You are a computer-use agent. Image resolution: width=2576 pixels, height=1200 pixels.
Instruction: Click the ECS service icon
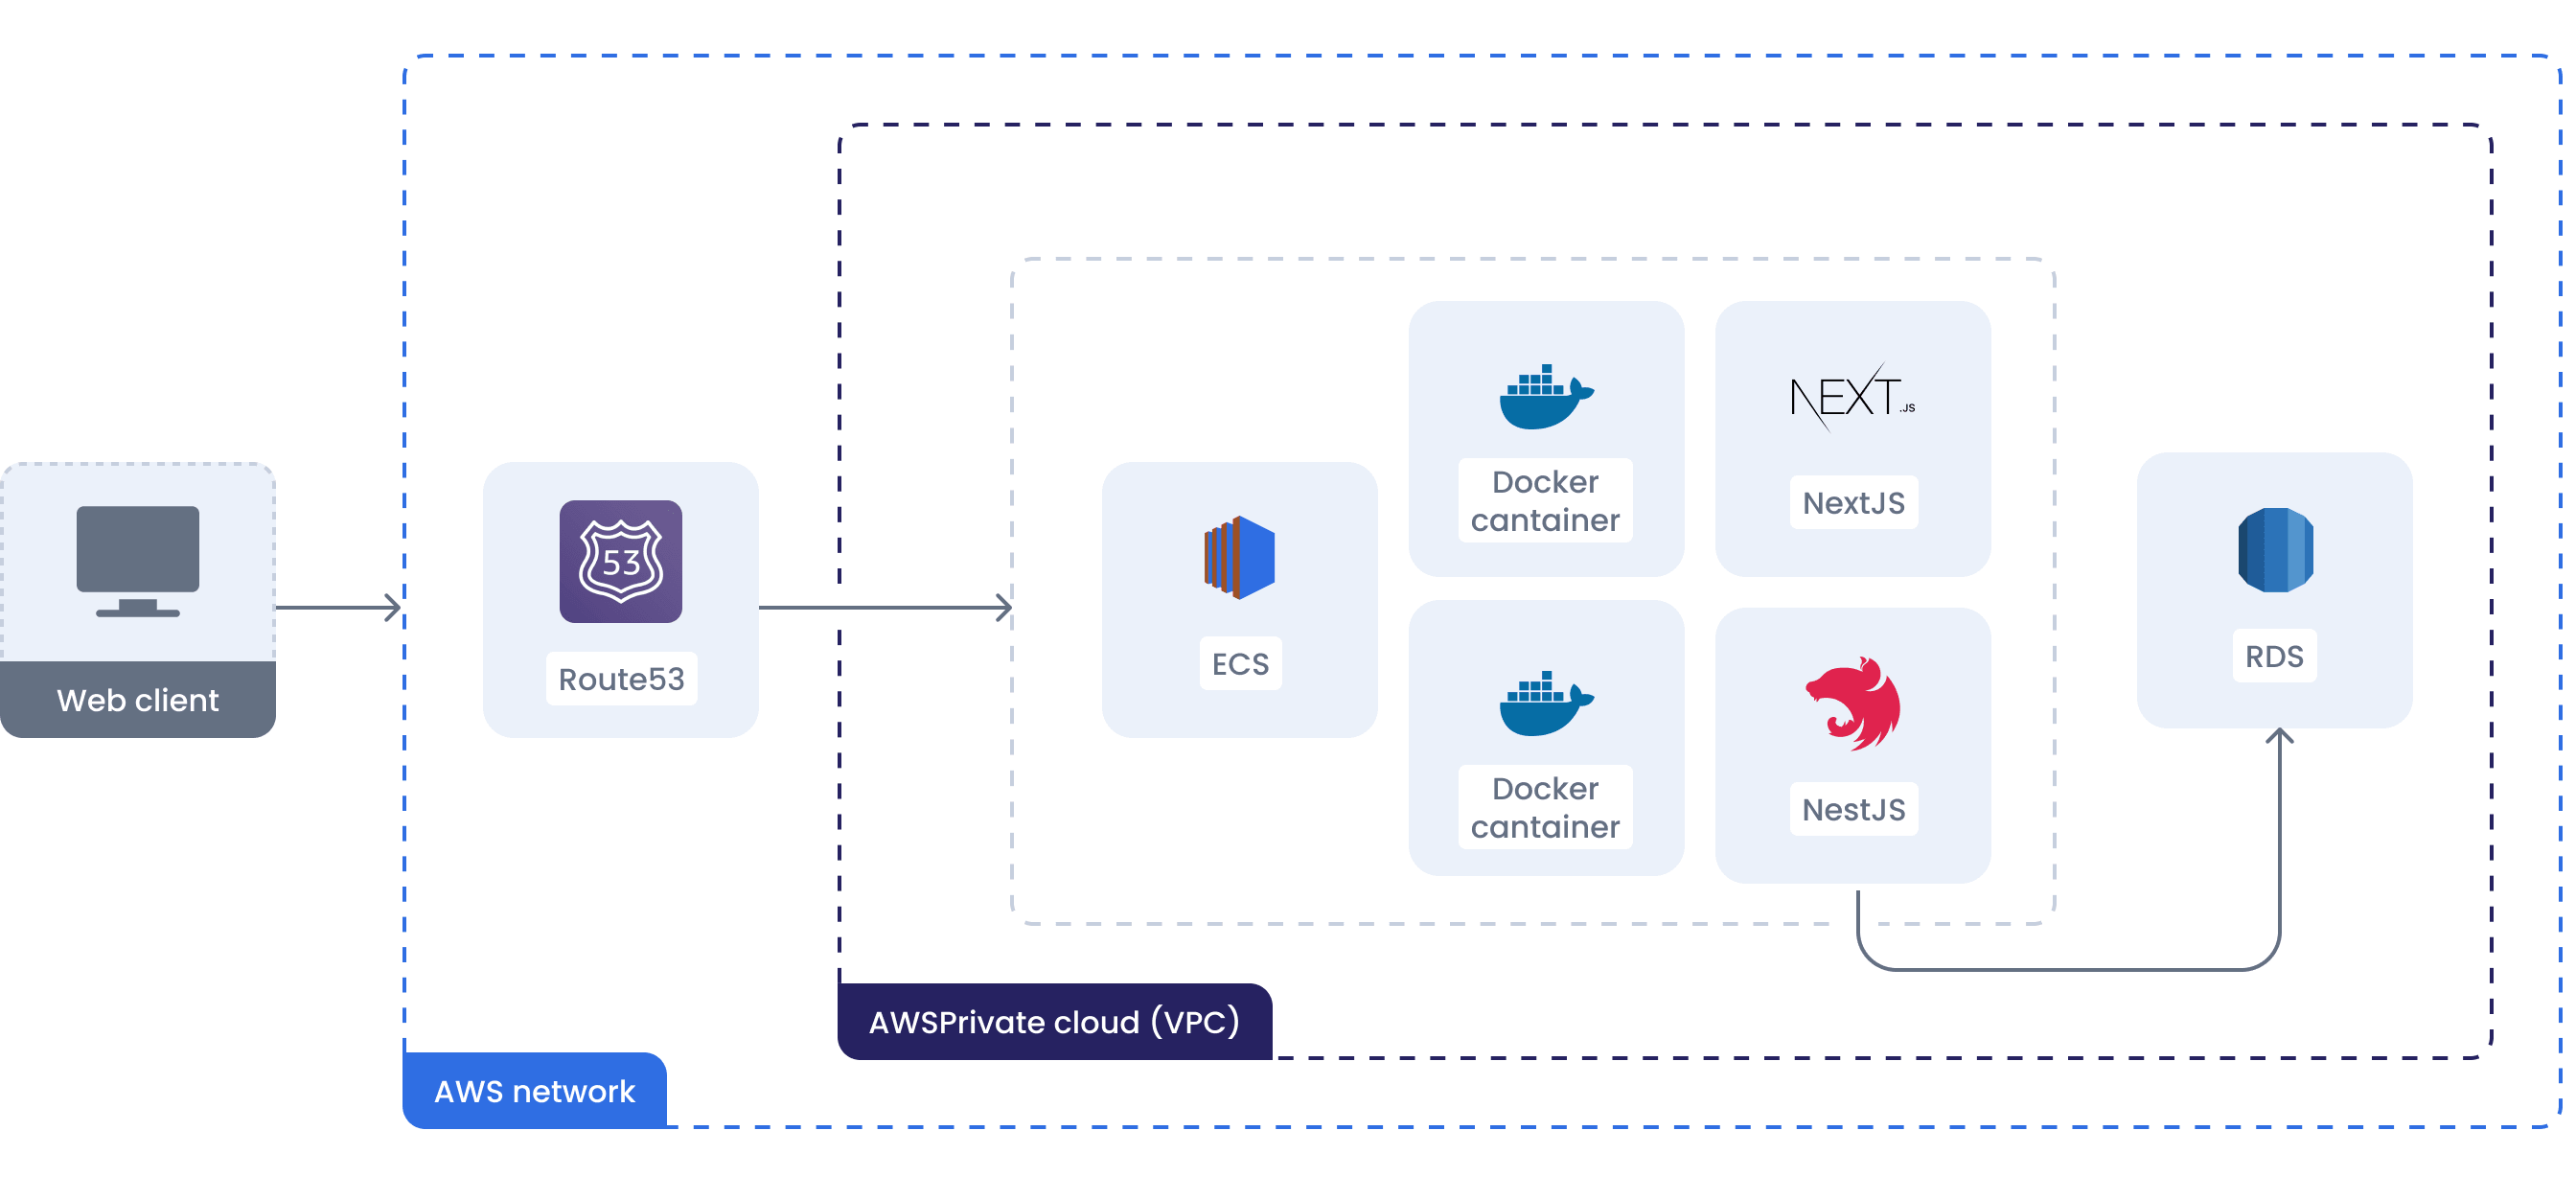1239,557
